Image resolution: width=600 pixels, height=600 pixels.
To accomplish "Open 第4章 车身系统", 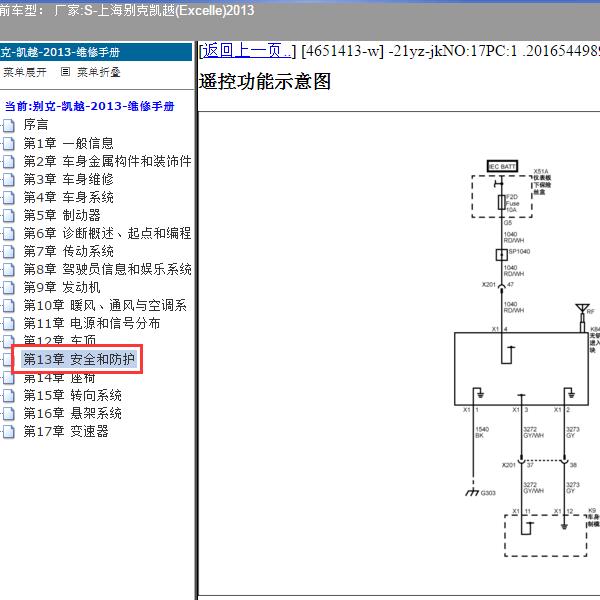I will (x=68, y=197).
